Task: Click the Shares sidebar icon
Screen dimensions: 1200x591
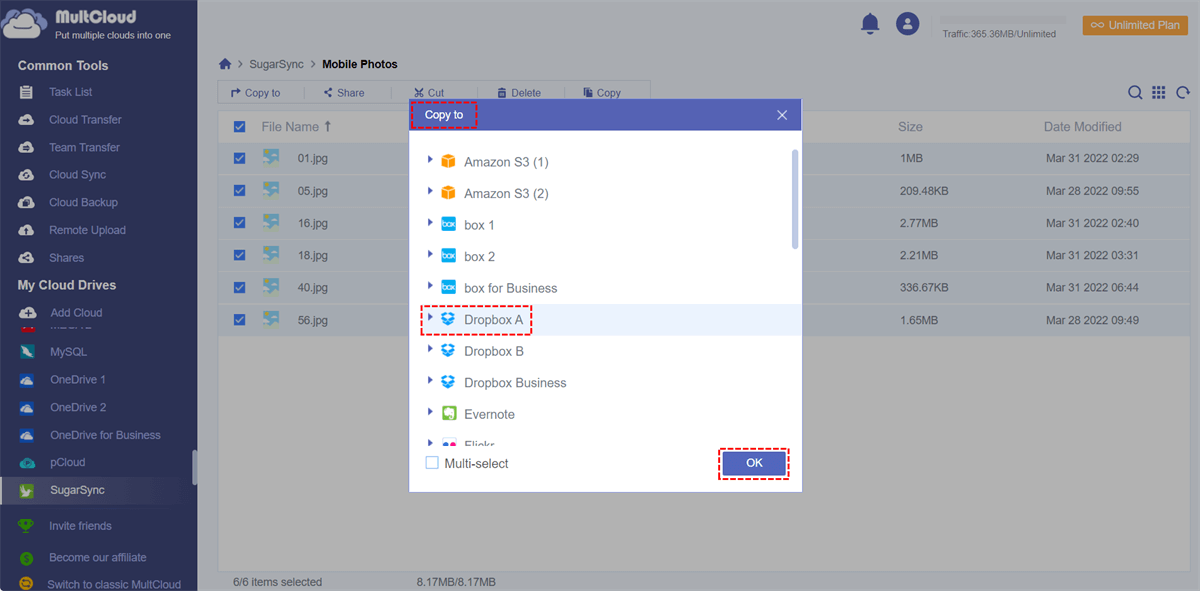Action: pyautogui.click(x=27, y=258)
